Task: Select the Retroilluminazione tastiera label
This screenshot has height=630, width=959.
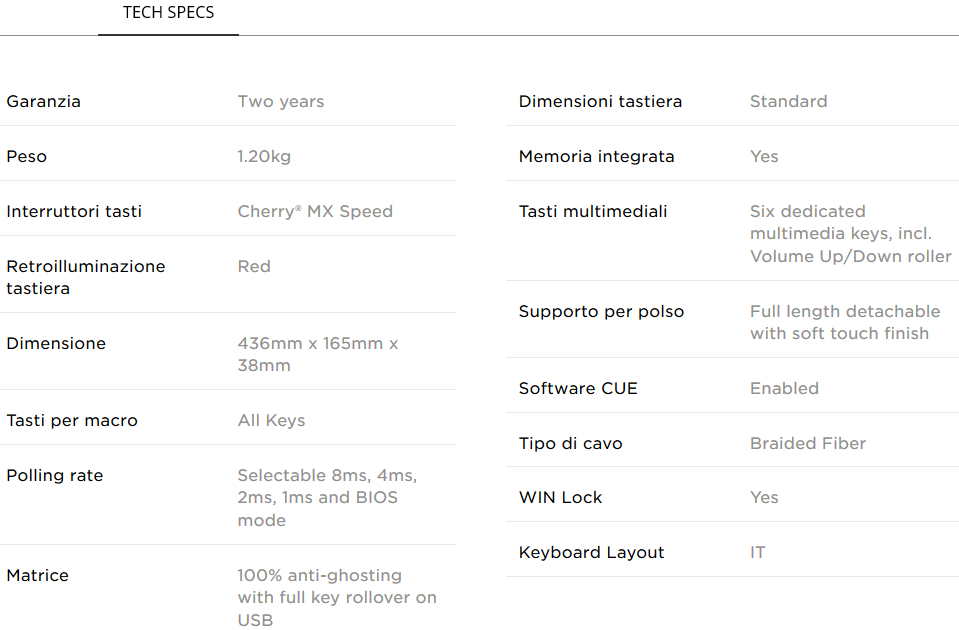Action: 86,277
